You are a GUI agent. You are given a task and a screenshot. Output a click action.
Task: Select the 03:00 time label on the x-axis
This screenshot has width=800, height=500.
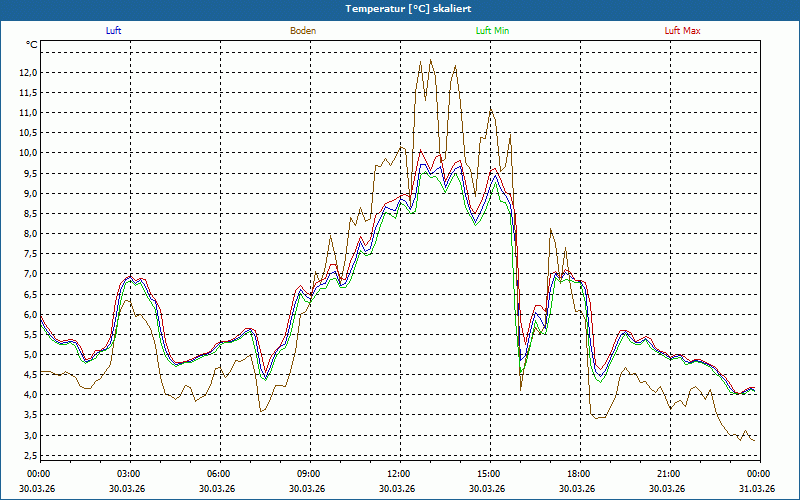pyautogui.click(x=128, y=473)
